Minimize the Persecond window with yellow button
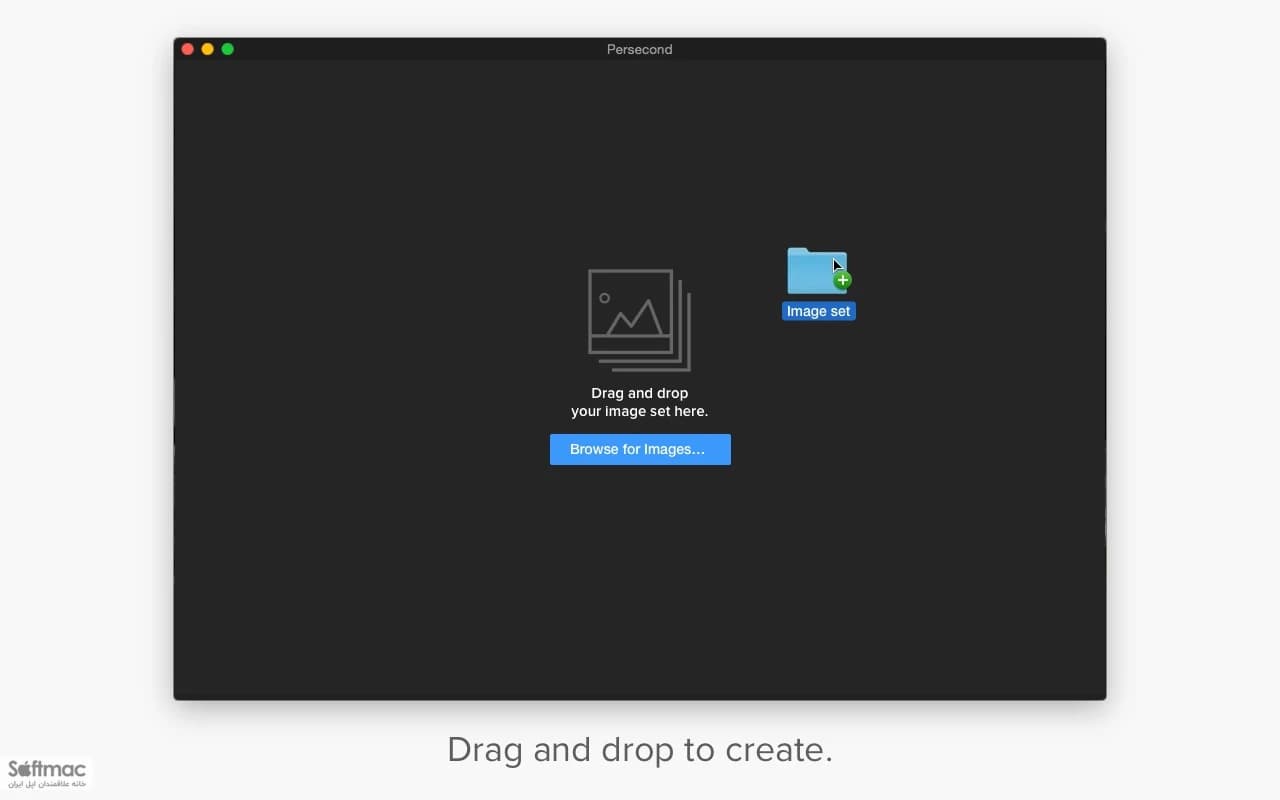This screenshot has width=1280, height=800. 207,49
